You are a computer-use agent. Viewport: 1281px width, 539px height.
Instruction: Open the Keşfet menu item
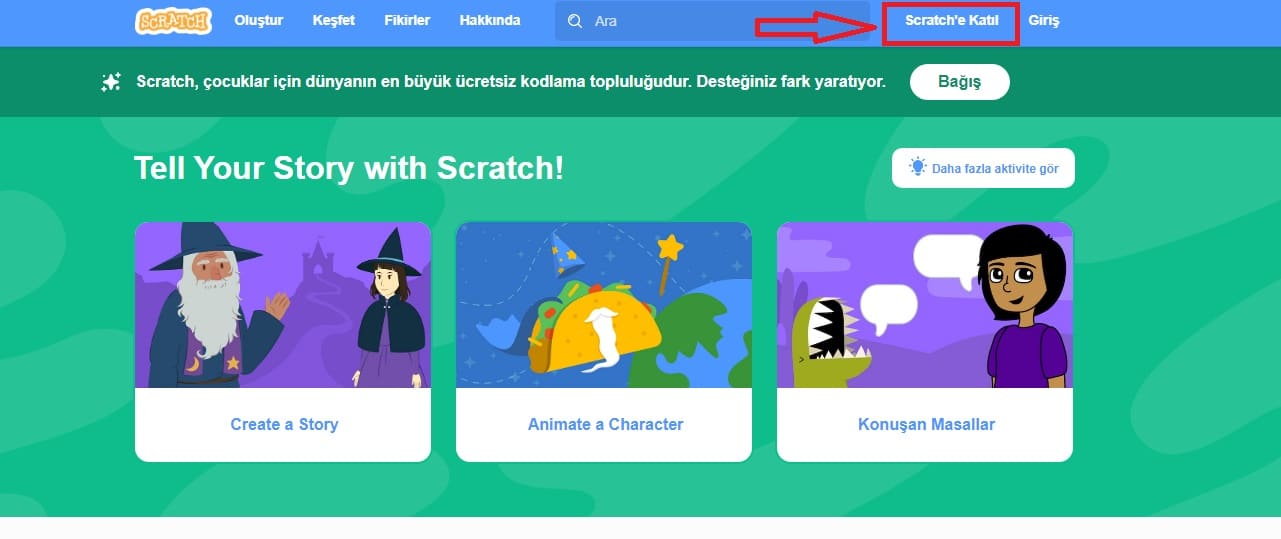(334, 20)
